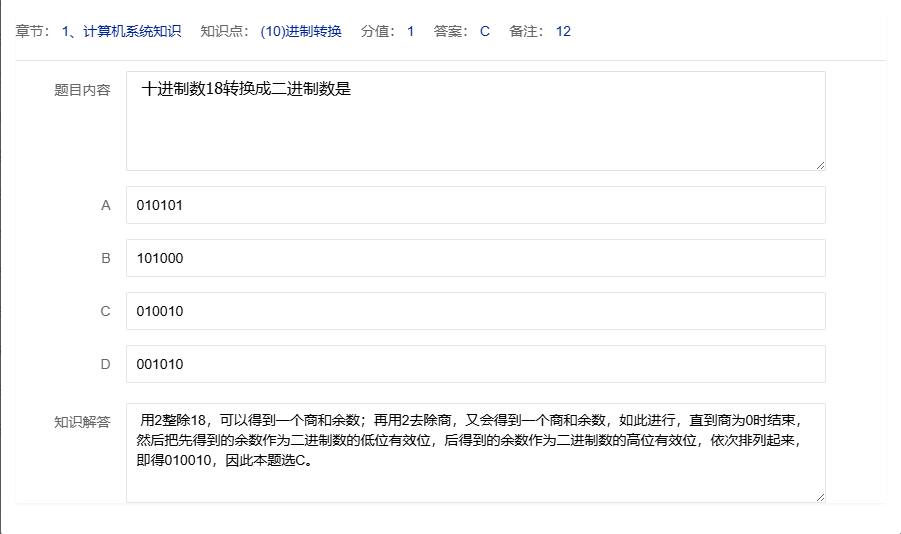This screenshot has width=901, height=534.
Task: Click the 题目内容 field label
Action: coord(82,89)
